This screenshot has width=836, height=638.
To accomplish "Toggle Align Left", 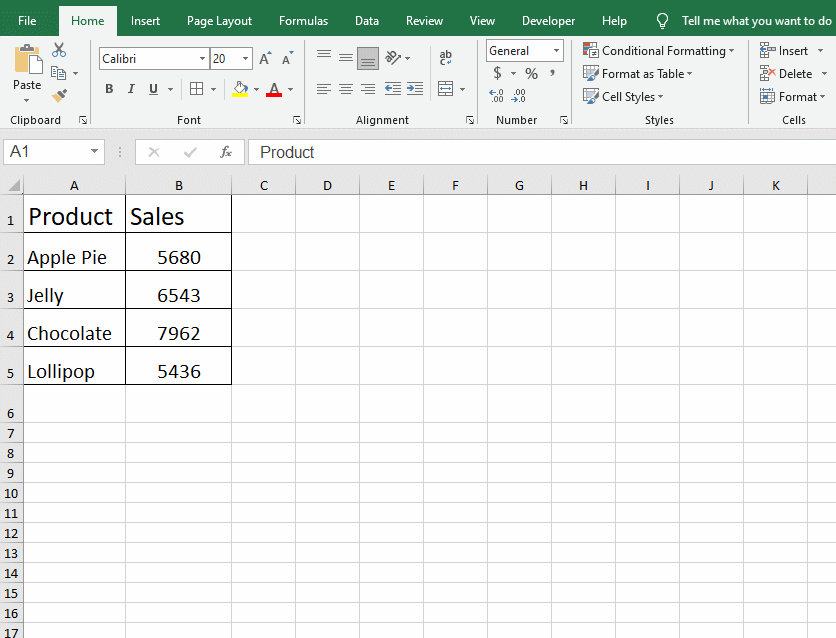I will (324, 88).
